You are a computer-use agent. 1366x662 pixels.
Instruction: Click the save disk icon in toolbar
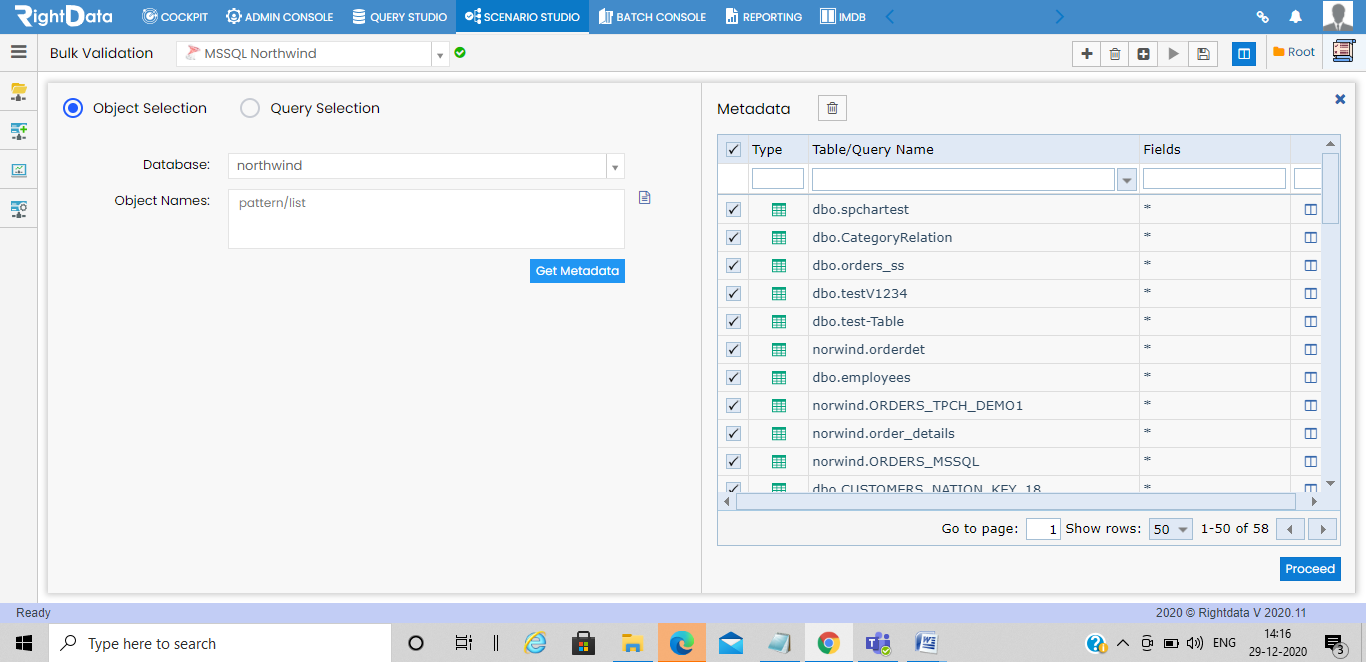coord(1203,54)
